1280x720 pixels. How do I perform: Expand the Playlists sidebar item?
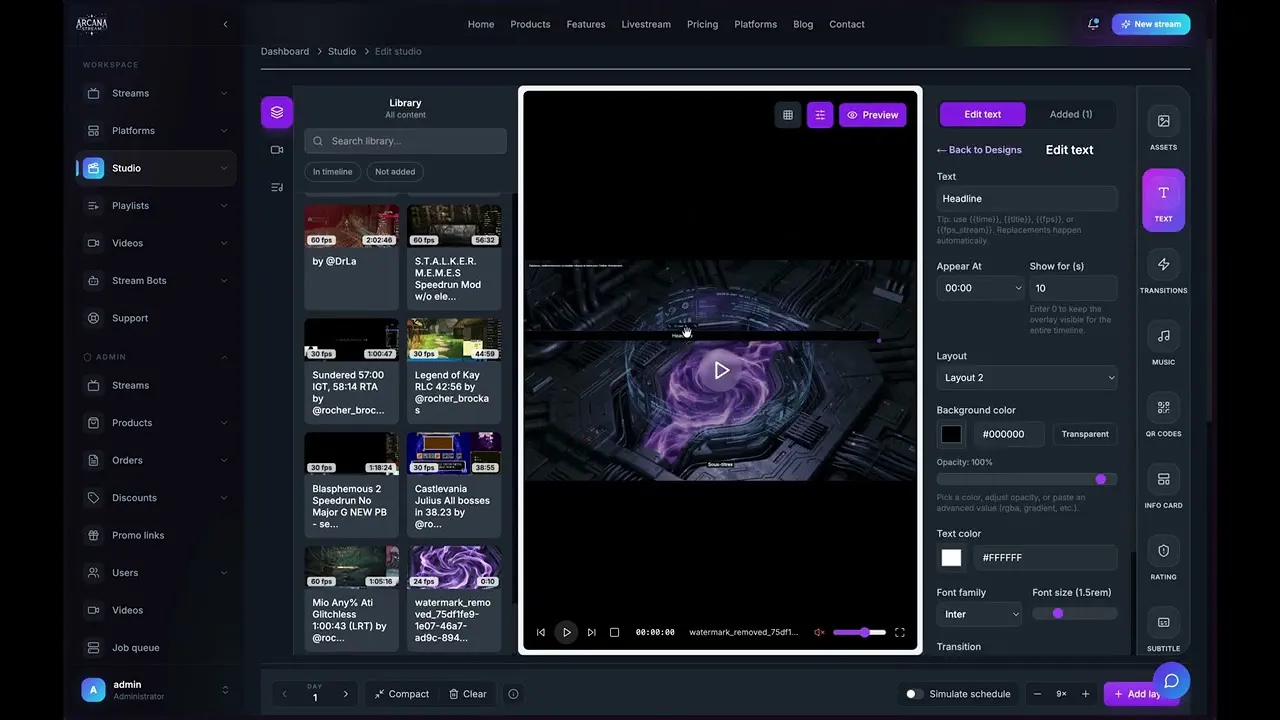pos(156,206)
